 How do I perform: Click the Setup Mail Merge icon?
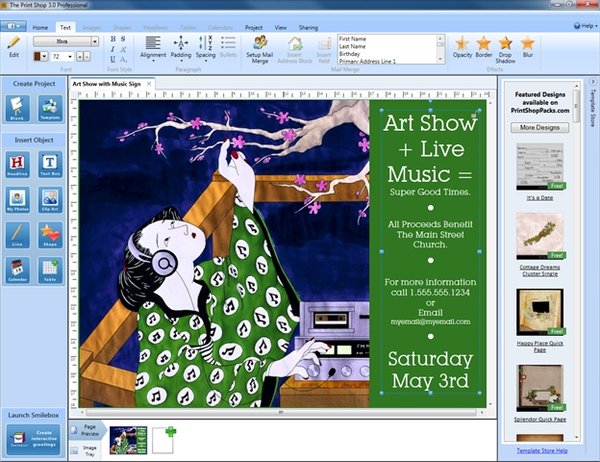(x=260, y=47)
